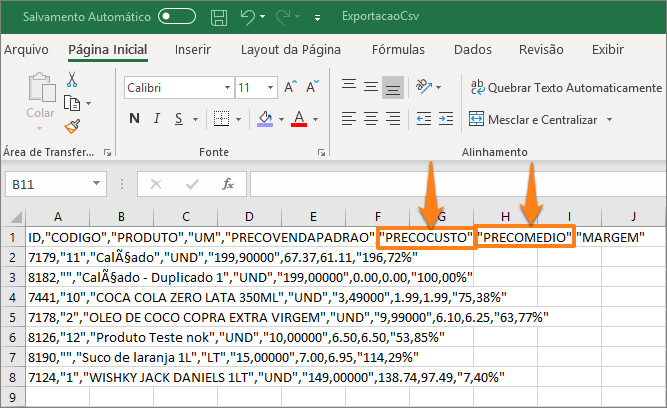667x408 pixels.
Task: Switch to the Fórmulas tab
Action: tap(398, 50)
